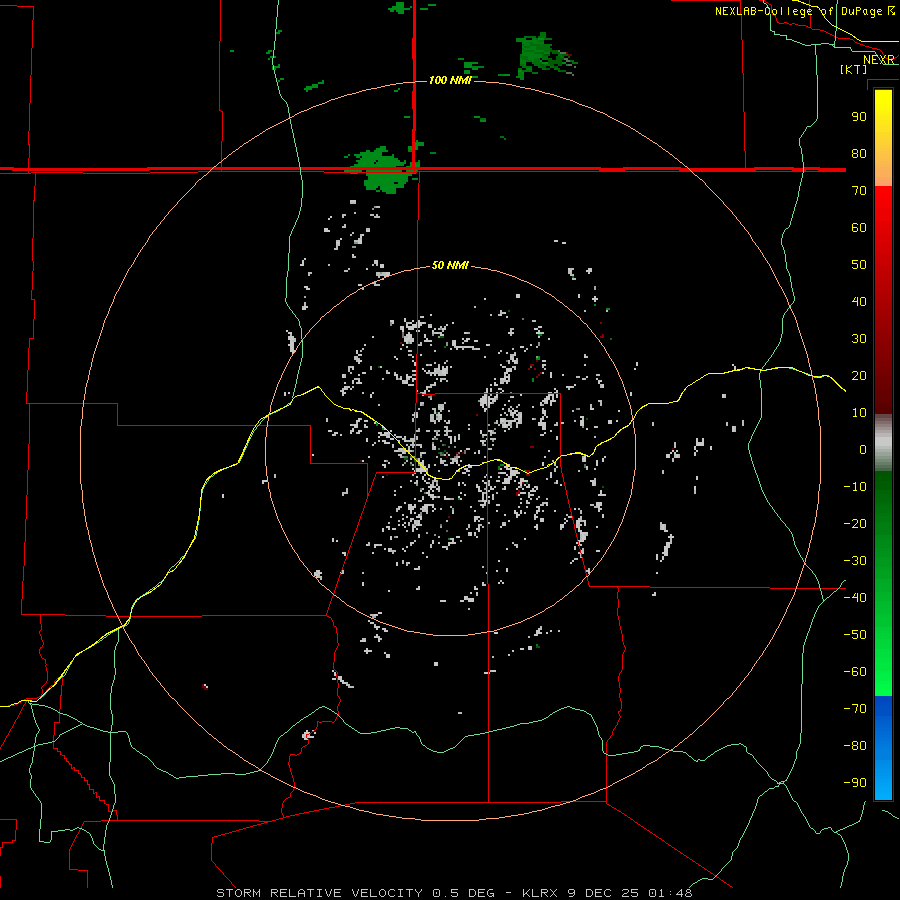This screenshot has height=900, width=900.
Task: Click the -50 knot label on color scale
Action: click(855, 634)
